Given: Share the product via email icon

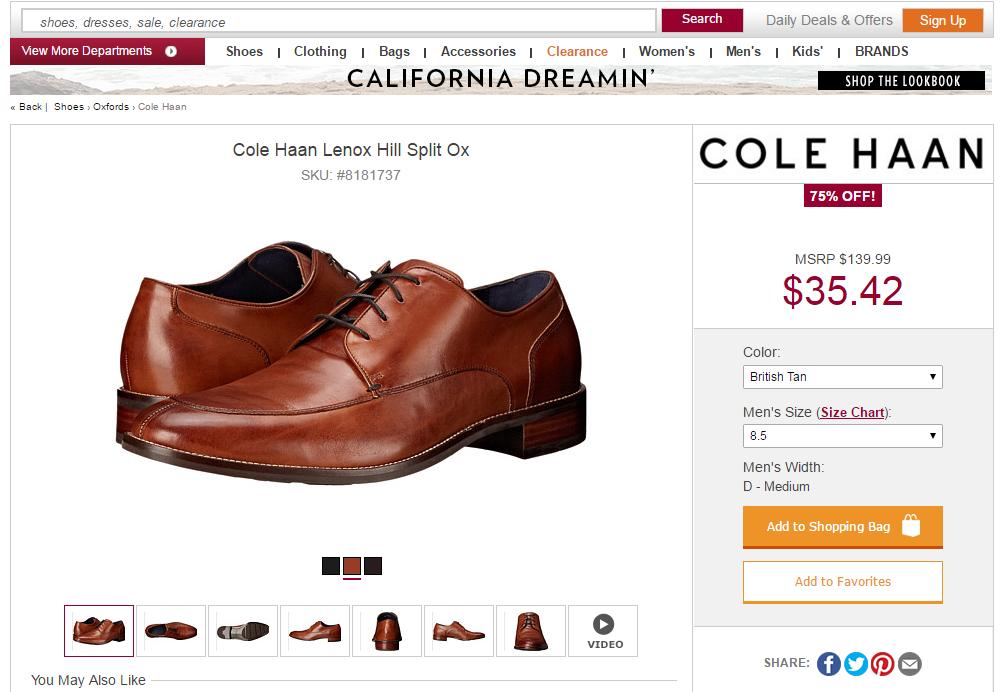Looking at the screenshot, I should [909, 663].
